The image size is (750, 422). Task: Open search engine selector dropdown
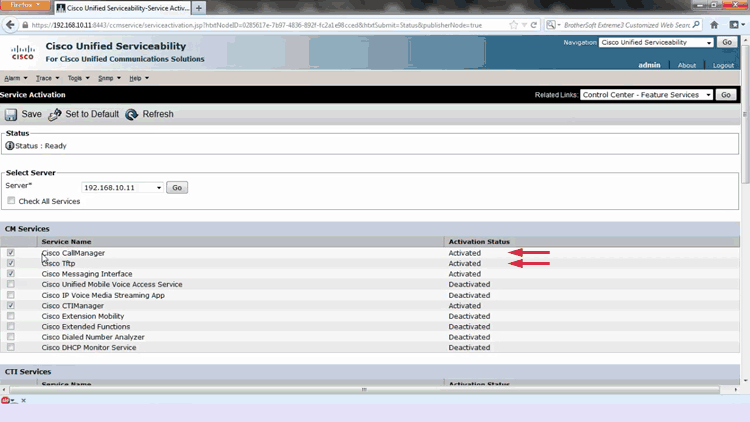click(553, 25)
